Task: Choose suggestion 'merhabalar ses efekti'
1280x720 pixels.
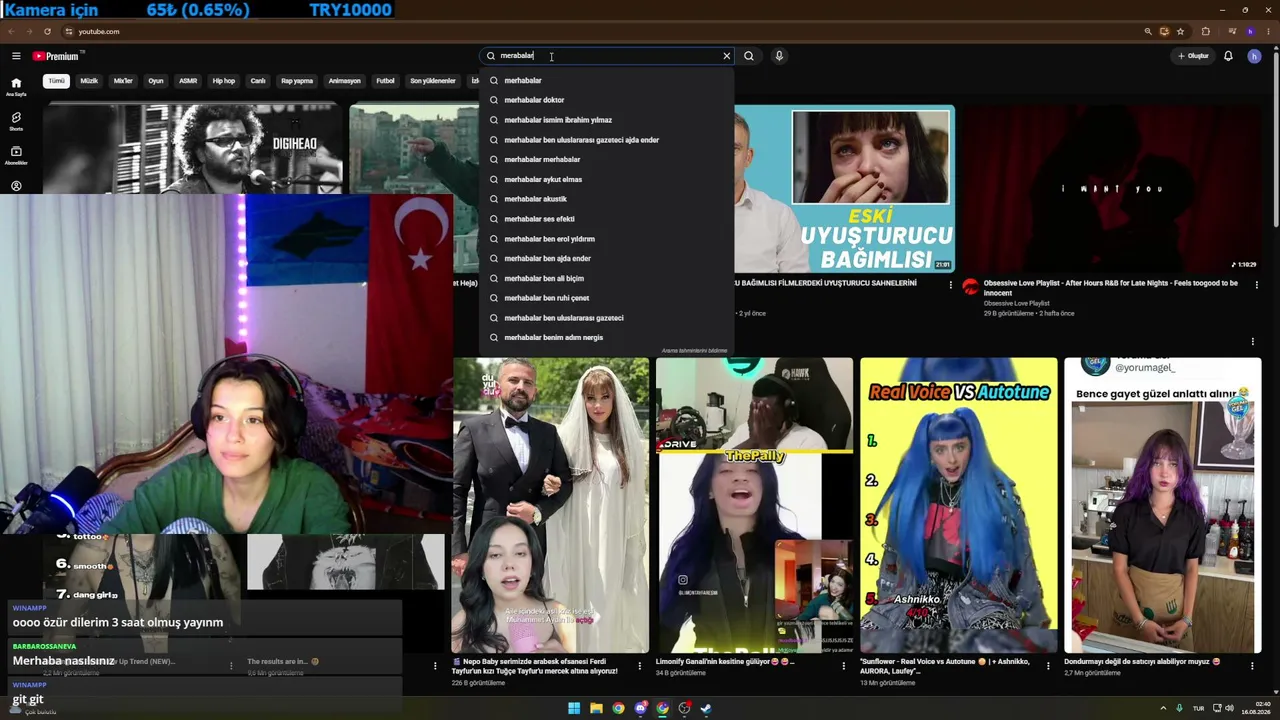Action: (x=606, y=219)
